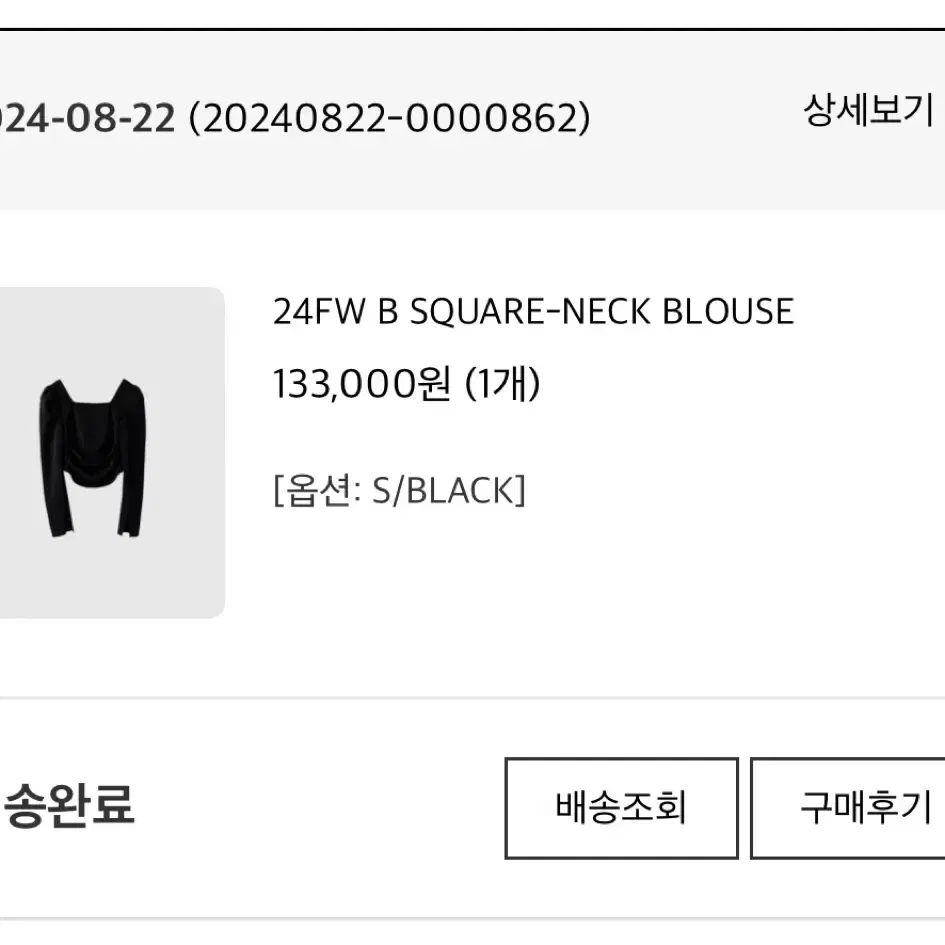Click the 배송조회 delivery tracking button
This screenshot has width=945, height=945.
coord(621,808)
